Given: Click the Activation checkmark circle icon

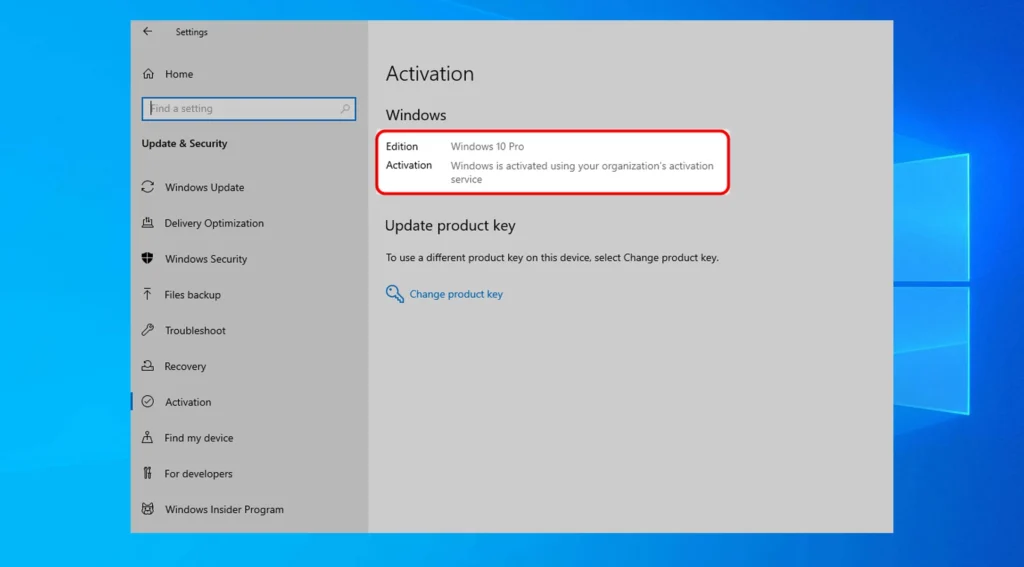Looking at the screenshot, I should (148, 402).
